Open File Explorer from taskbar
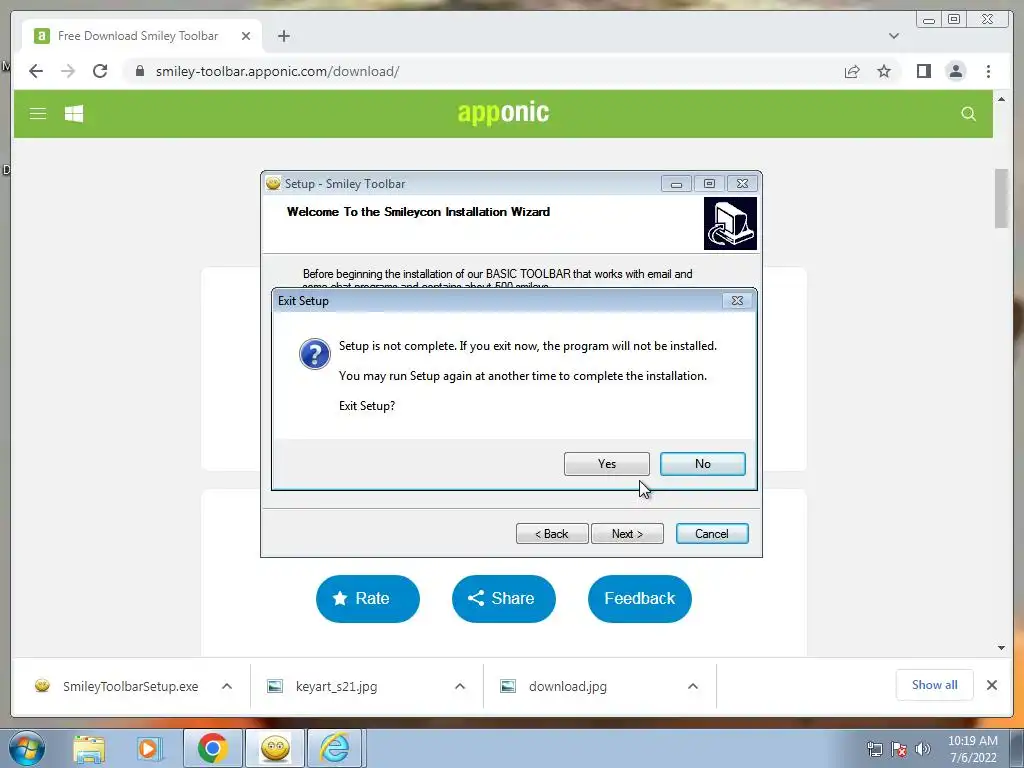This screenshot has width=1024, height=768. tap(89, 749)
